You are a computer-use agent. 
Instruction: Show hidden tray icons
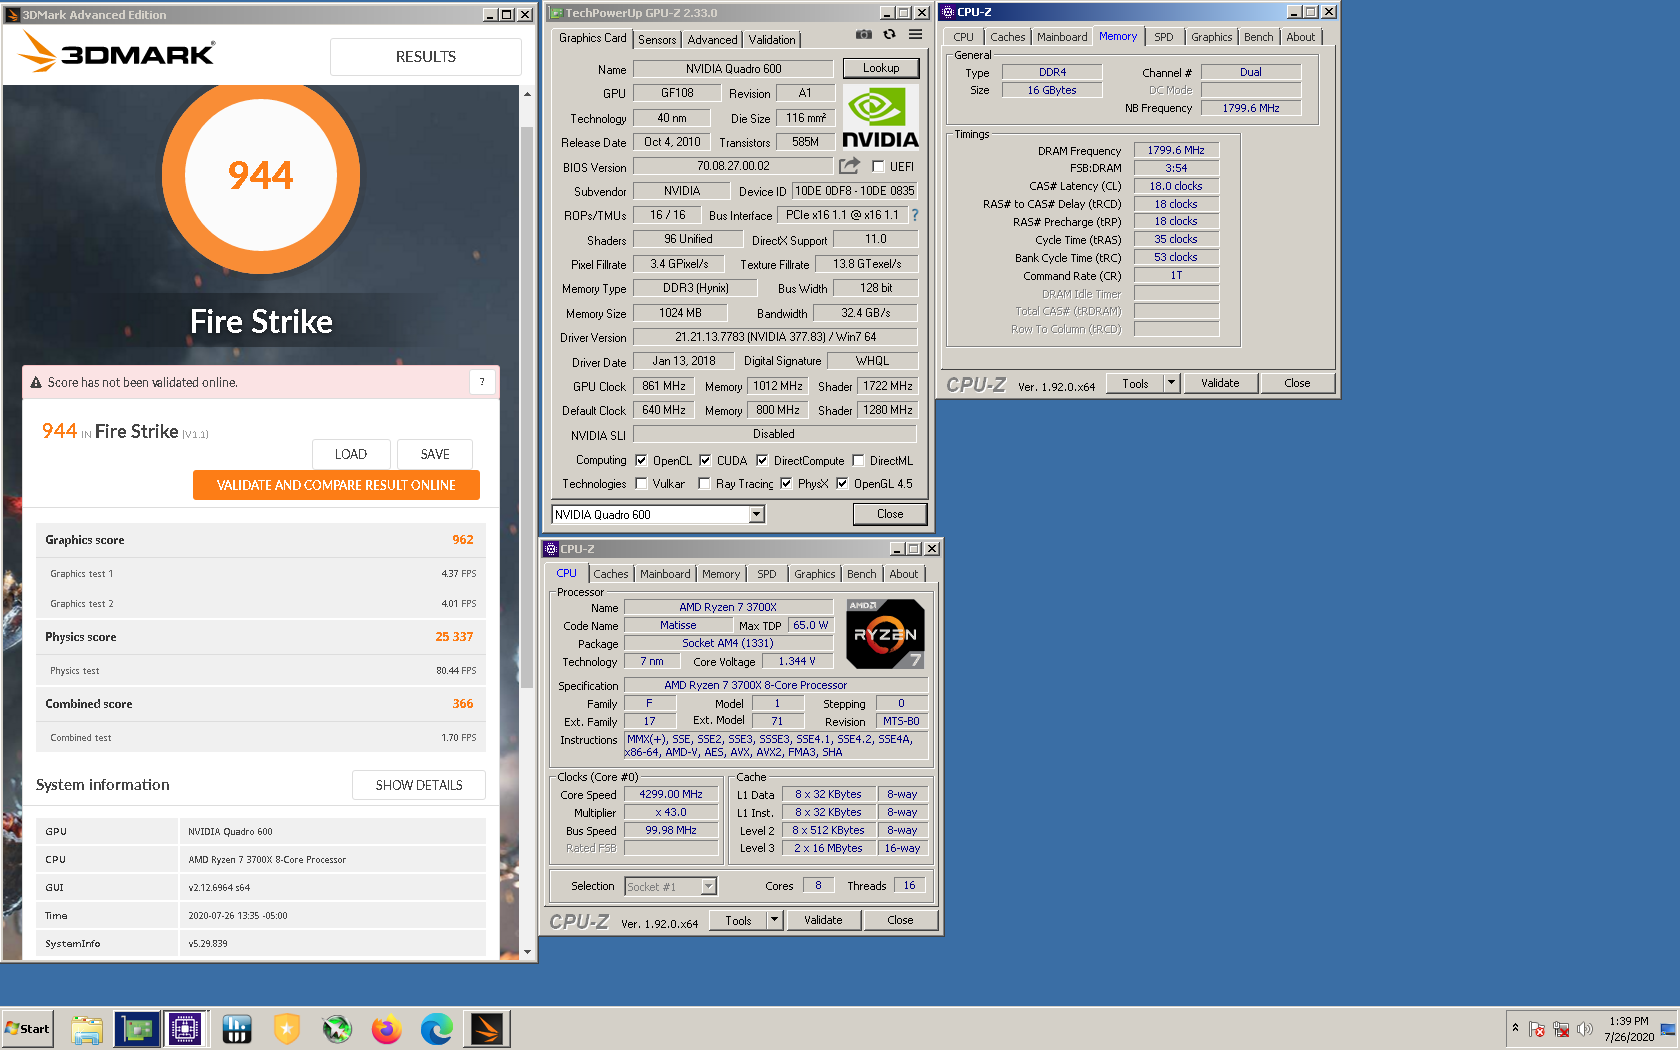coord(1515,1028)
